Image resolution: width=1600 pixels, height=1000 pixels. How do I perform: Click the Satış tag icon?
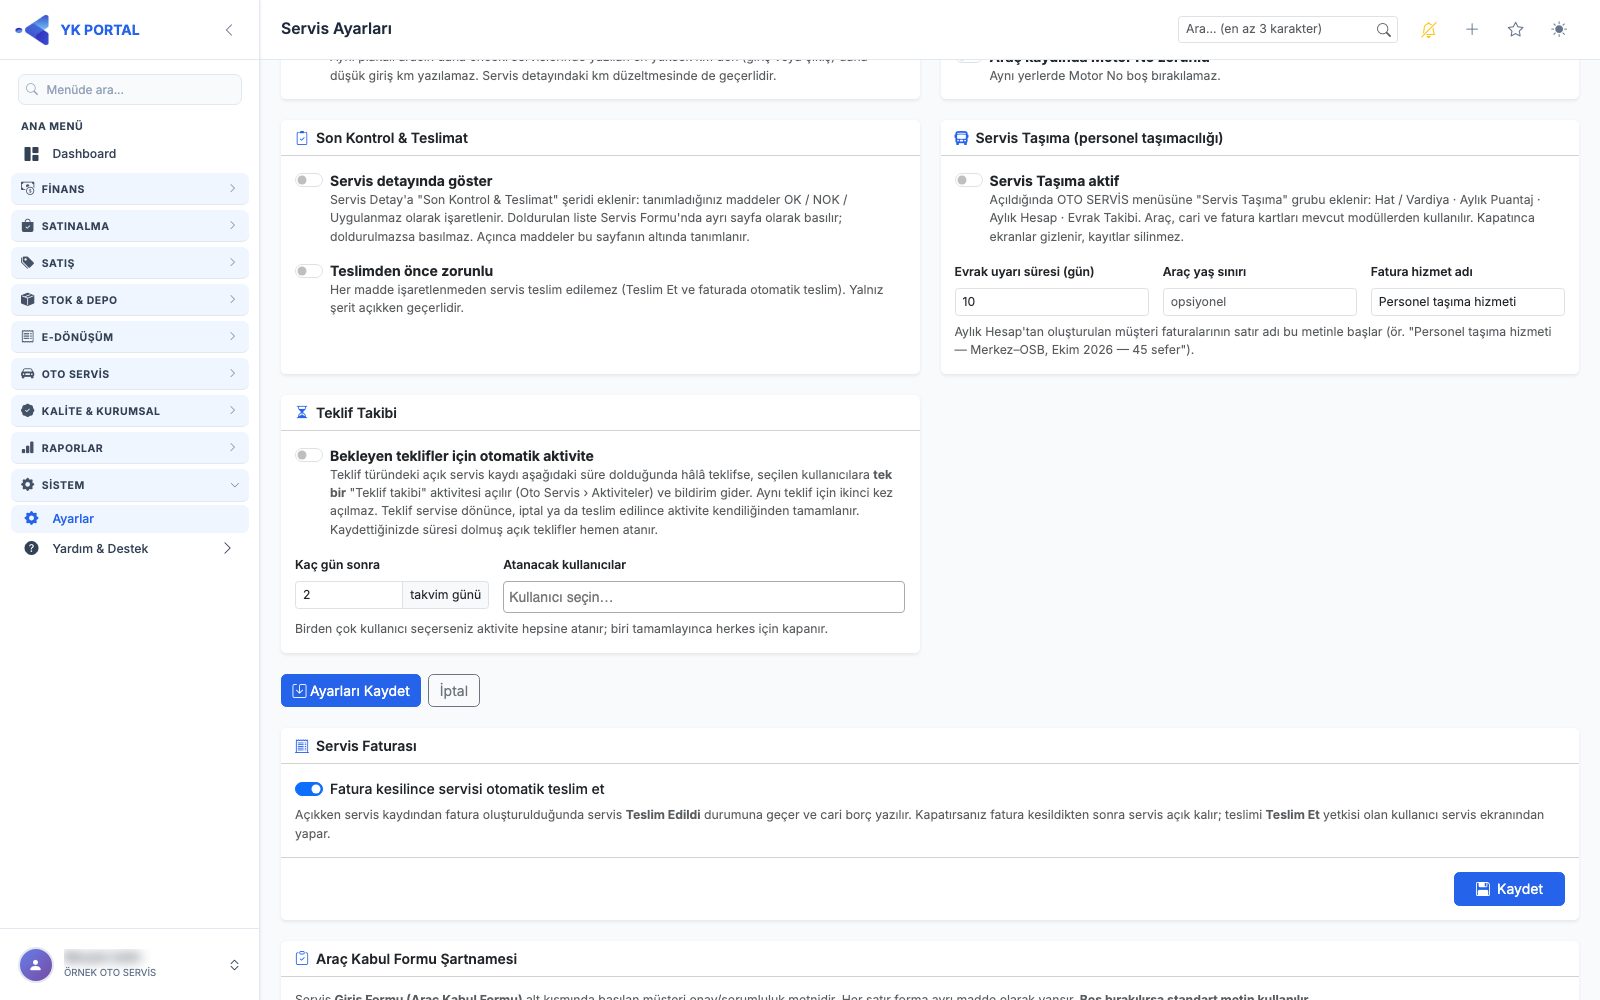28,263
